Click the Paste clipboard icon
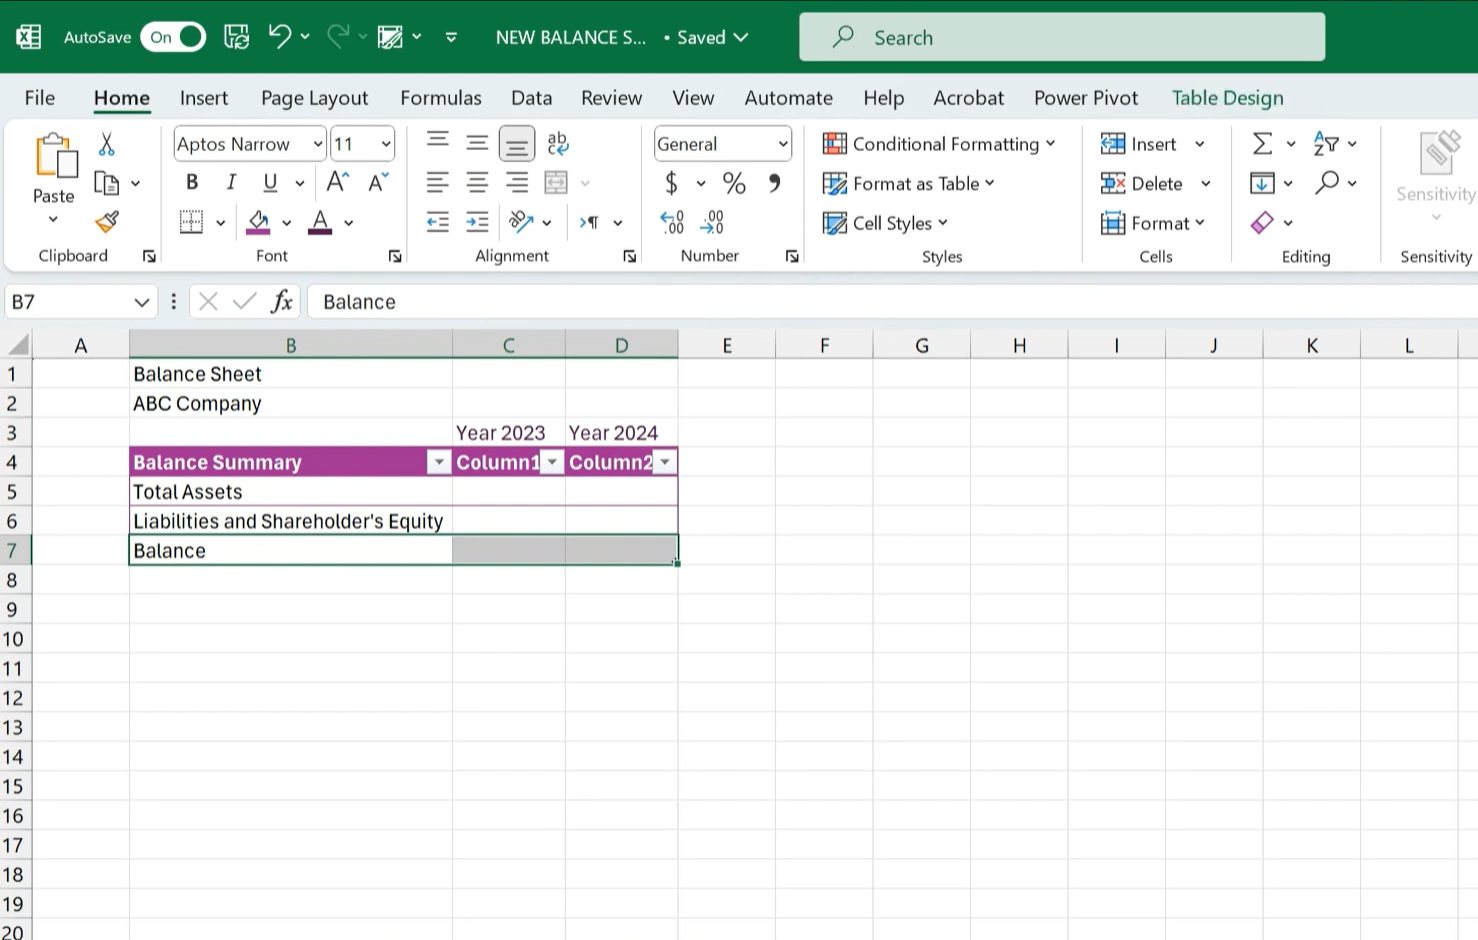 pyautogui.click(x=54, y=157)
